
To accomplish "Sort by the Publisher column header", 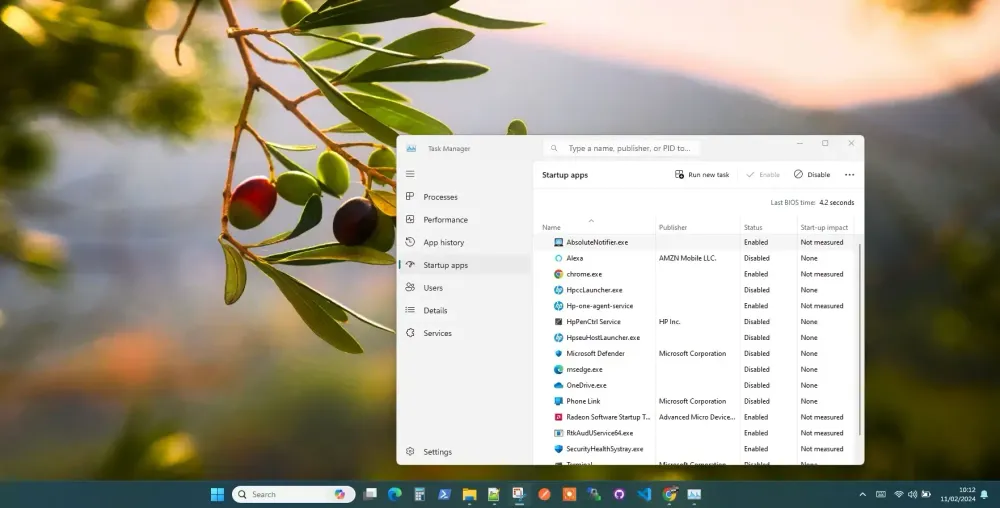I will (x=673, y=228).
